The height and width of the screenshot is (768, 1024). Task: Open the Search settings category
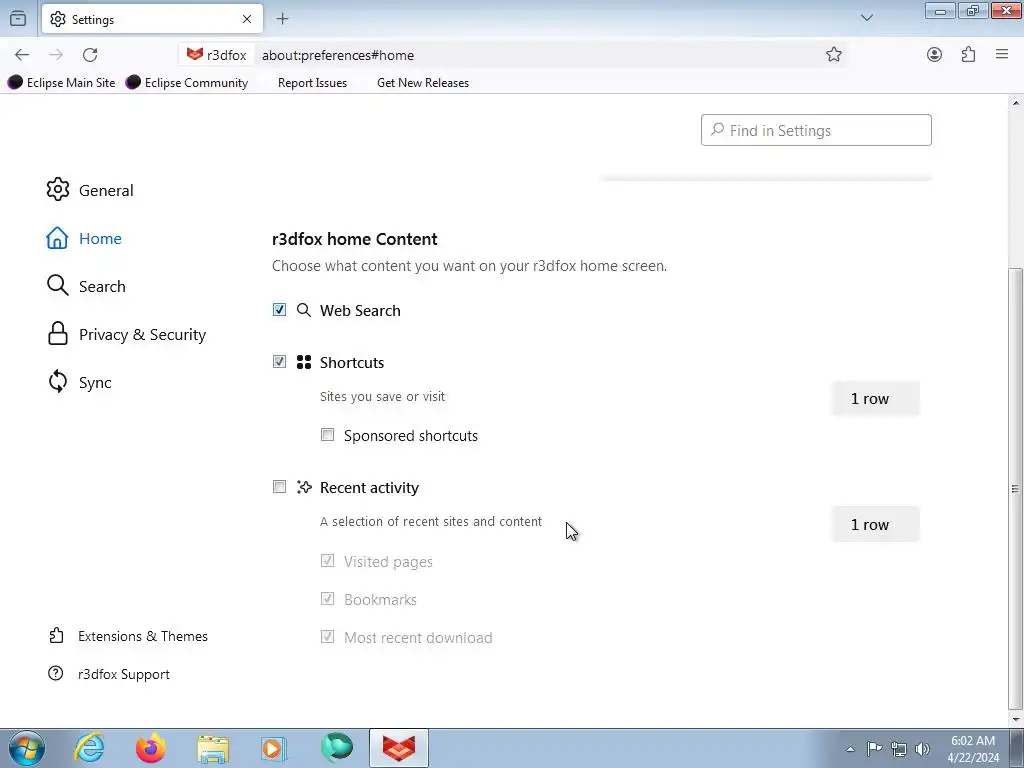tap(86, 286)
